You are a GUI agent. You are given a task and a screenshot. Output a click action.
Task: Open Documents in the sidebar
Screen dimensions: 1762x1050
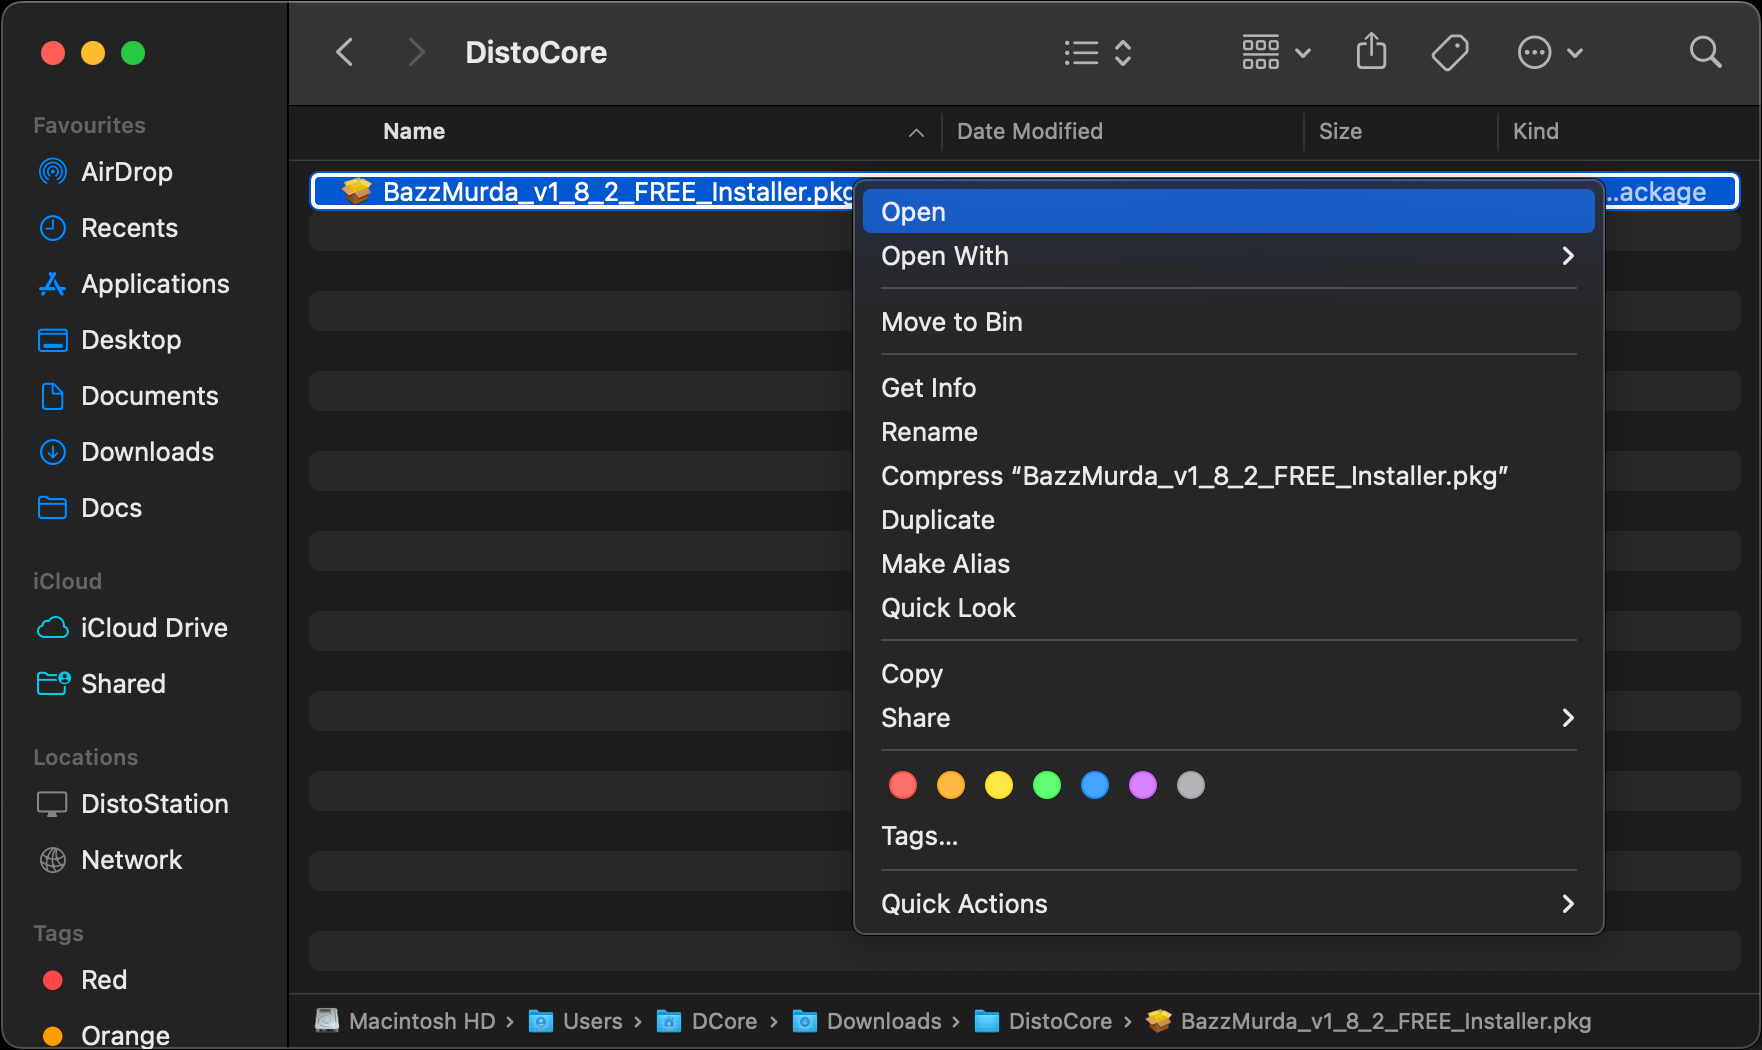point(127,396)
